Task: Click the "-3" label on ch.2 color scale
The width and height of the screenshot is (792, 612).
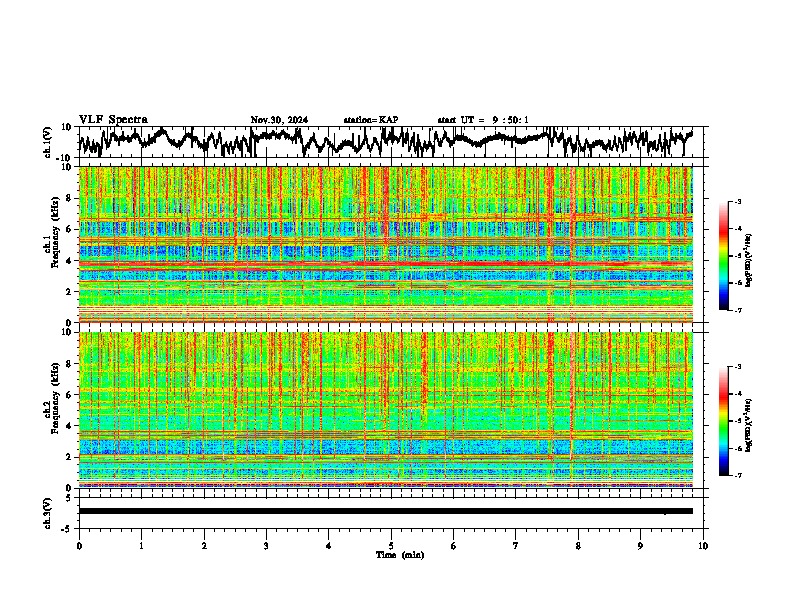Action: (x=737, y=367)
